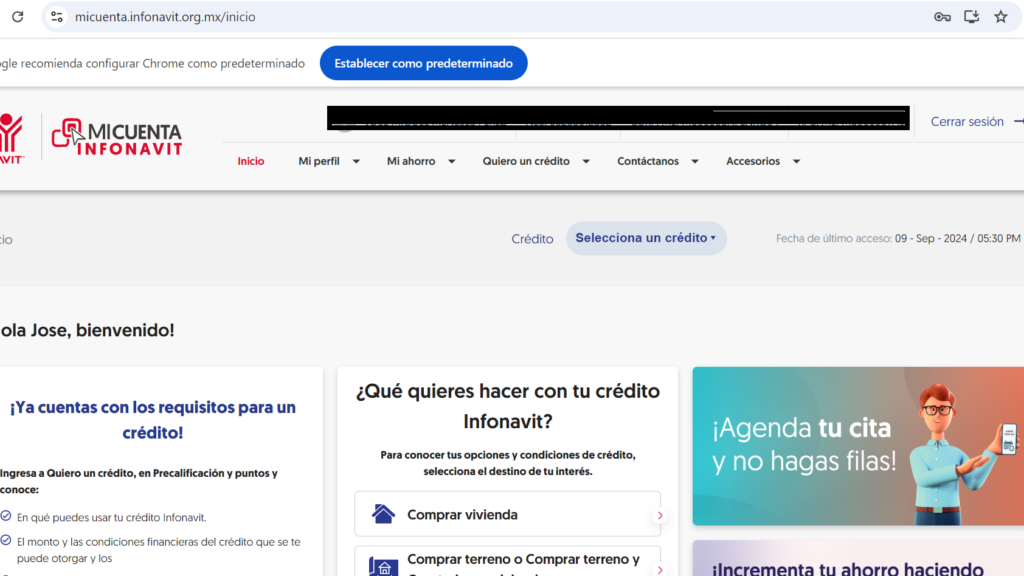Select the Comprar vivienda option

click(507, 515)
